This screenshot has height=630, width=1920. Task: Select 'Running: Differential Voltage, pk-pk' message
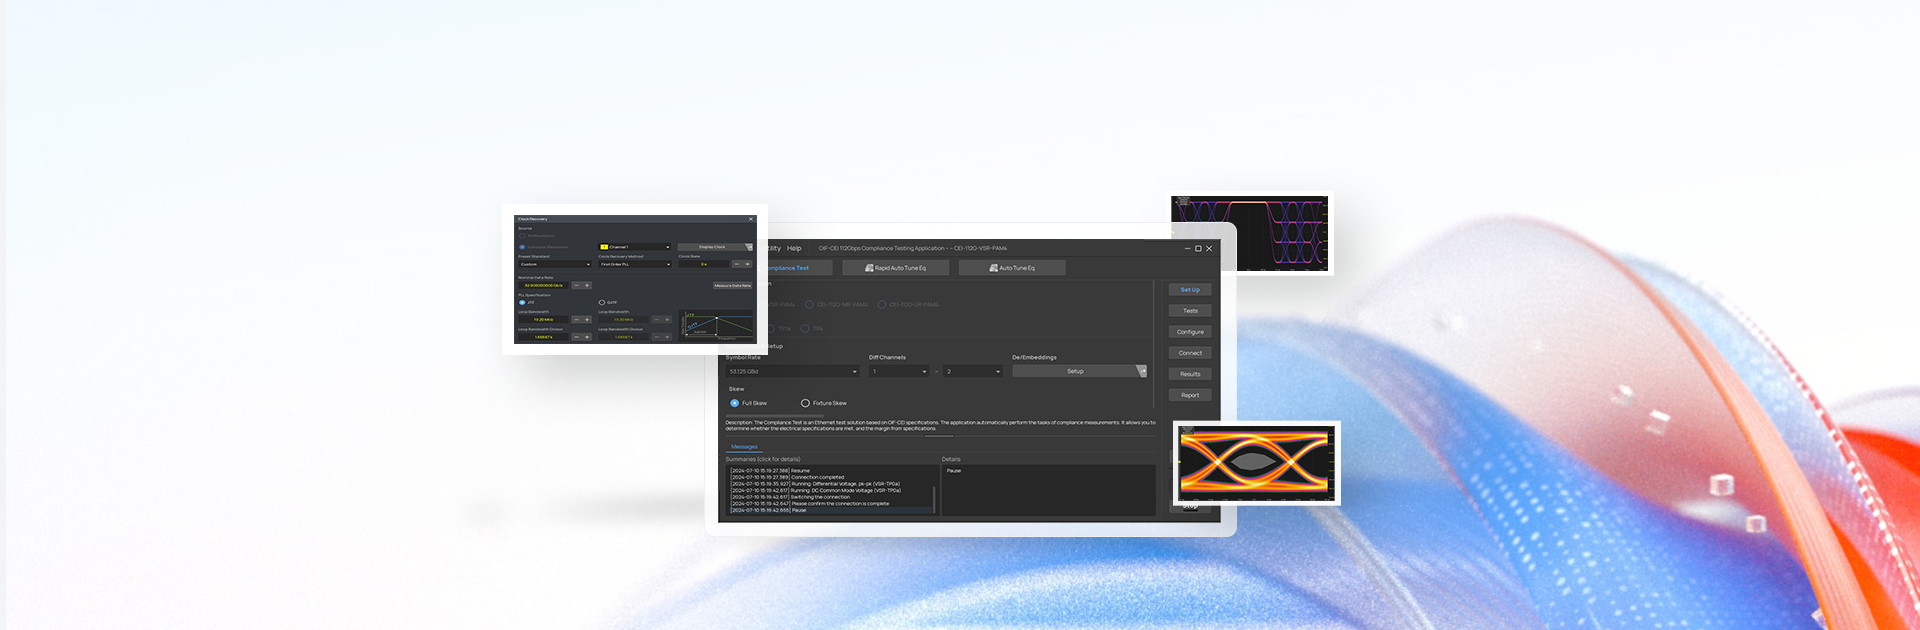click(x=830, y=484)
